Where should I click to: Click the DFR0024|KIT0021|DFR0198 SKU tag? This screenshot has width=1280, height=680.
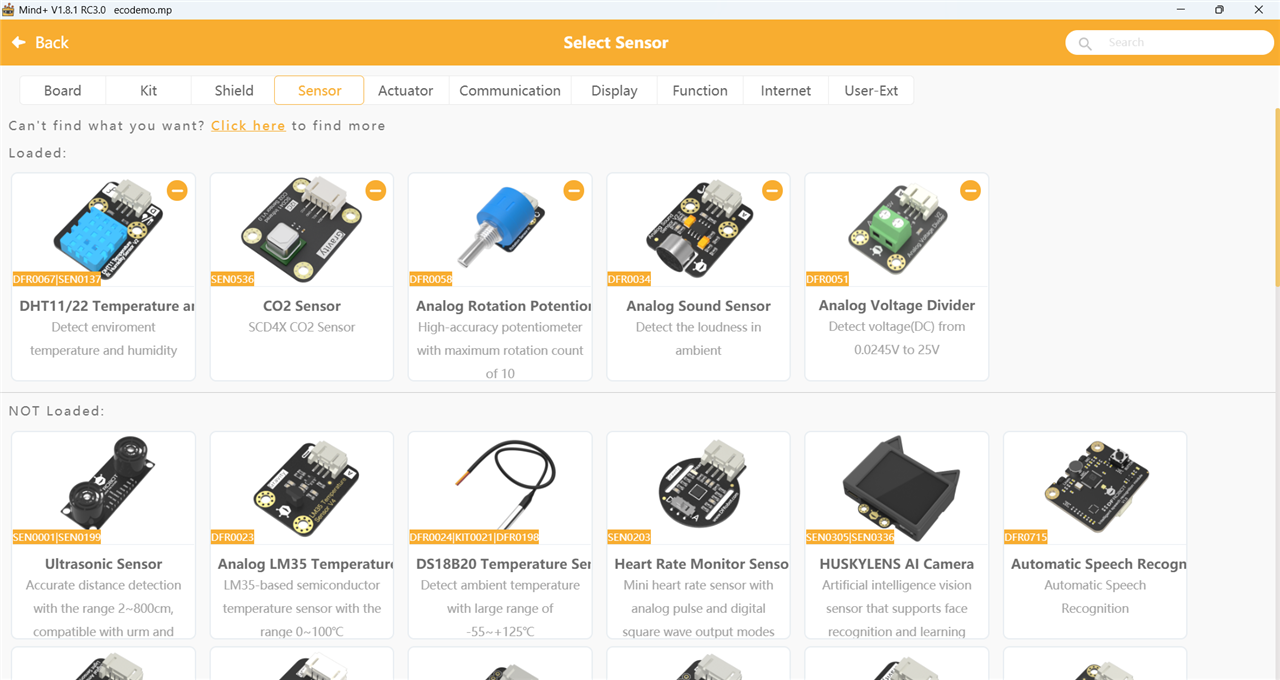[474, 537]
